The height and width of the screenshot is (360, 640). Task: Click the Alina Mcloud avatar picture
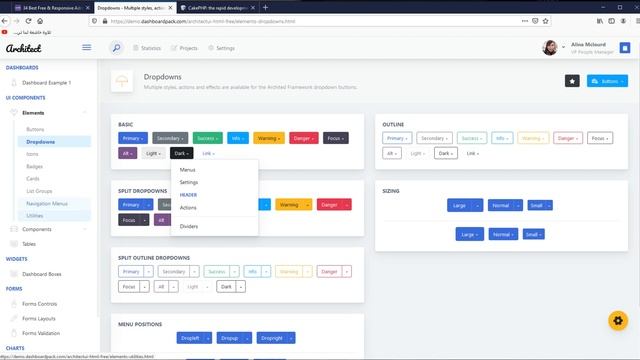coord(550,48)
